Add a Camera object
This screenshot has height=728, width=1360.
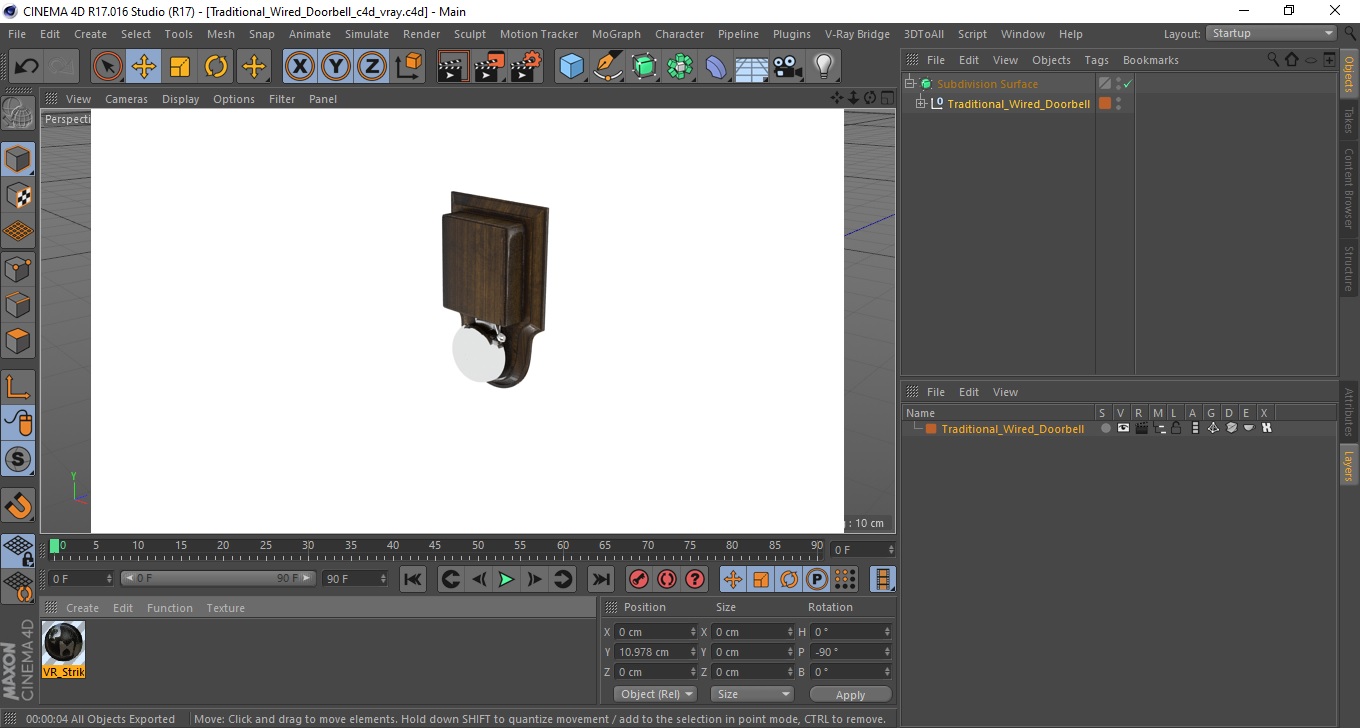pos(788,67)
